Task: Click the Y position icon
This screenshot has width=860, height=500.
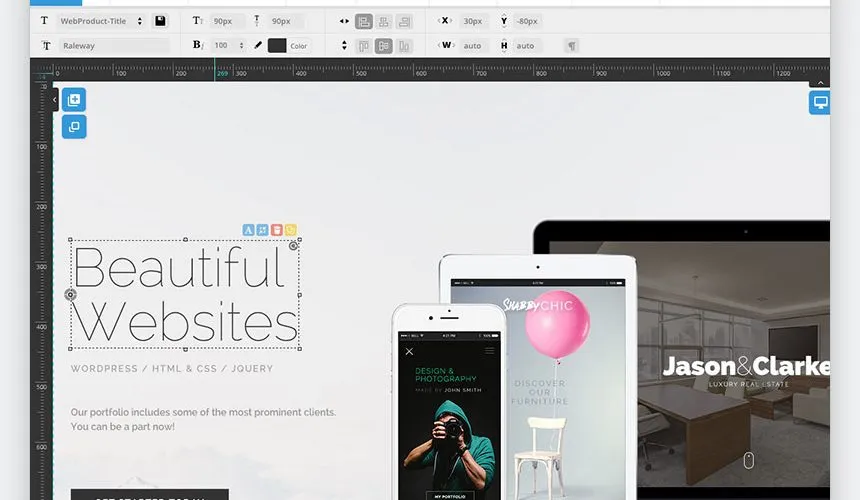Action: (x=504, y=21)
